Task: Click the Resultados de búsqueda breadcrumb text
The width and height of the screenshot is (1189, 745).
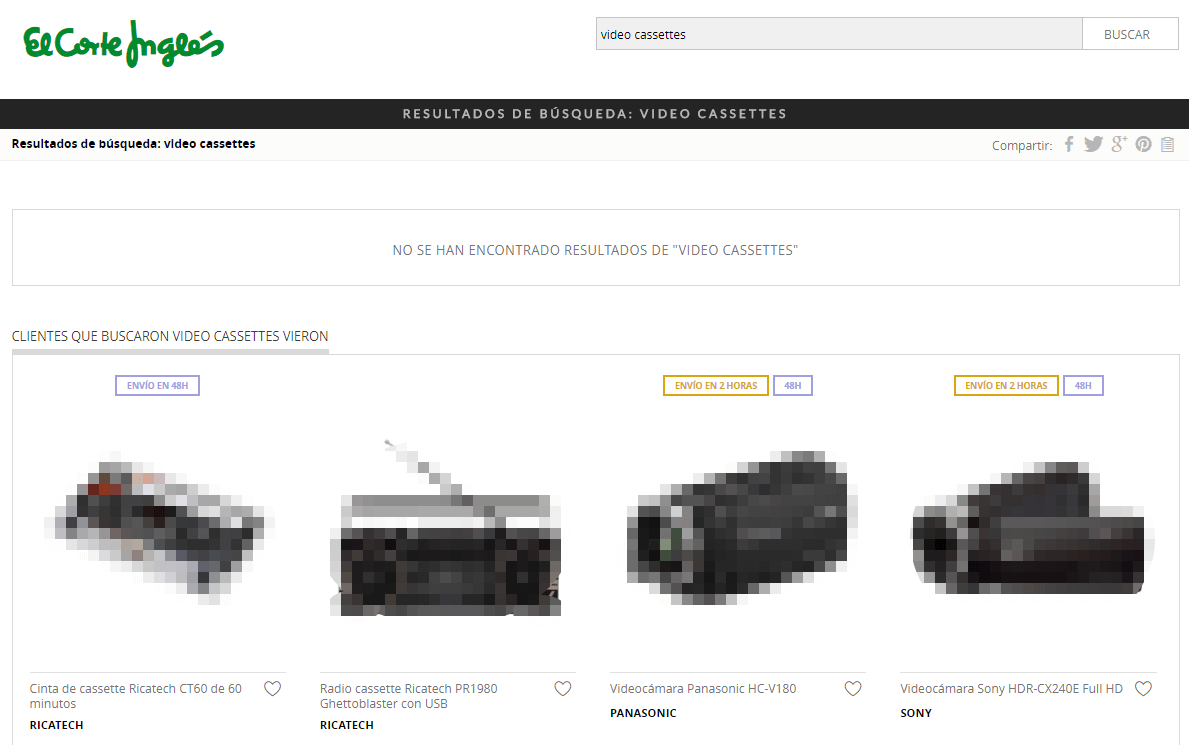Action: click(x=133, y=143)
